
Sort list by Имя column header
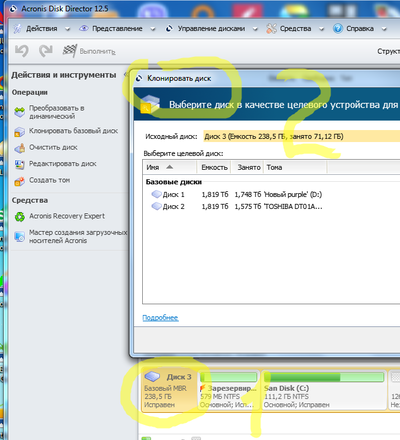tap(170, 167)
